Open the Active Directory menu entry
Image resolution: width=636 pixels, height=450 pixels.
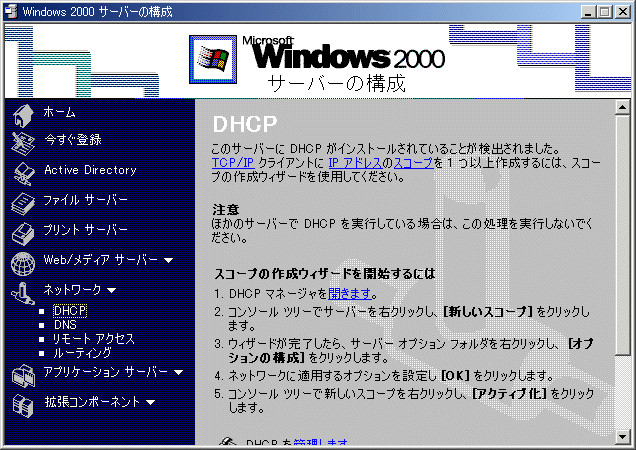[x=90, y=170]
